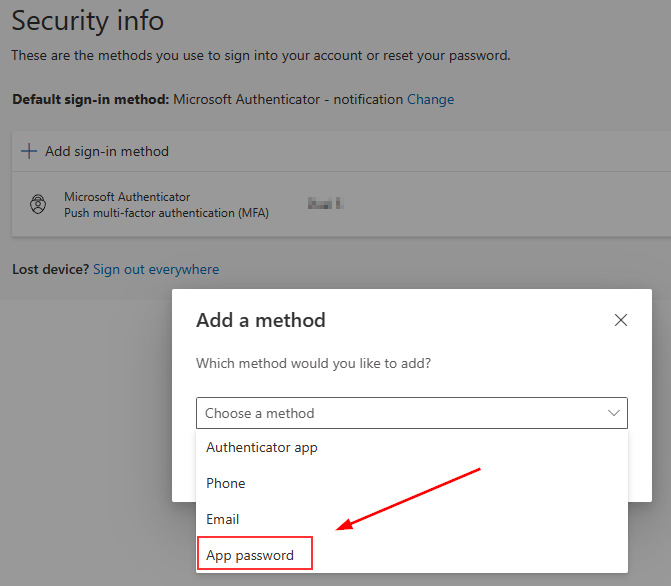Select the App password option
671x586 pixels.
(x=250, y=555)
